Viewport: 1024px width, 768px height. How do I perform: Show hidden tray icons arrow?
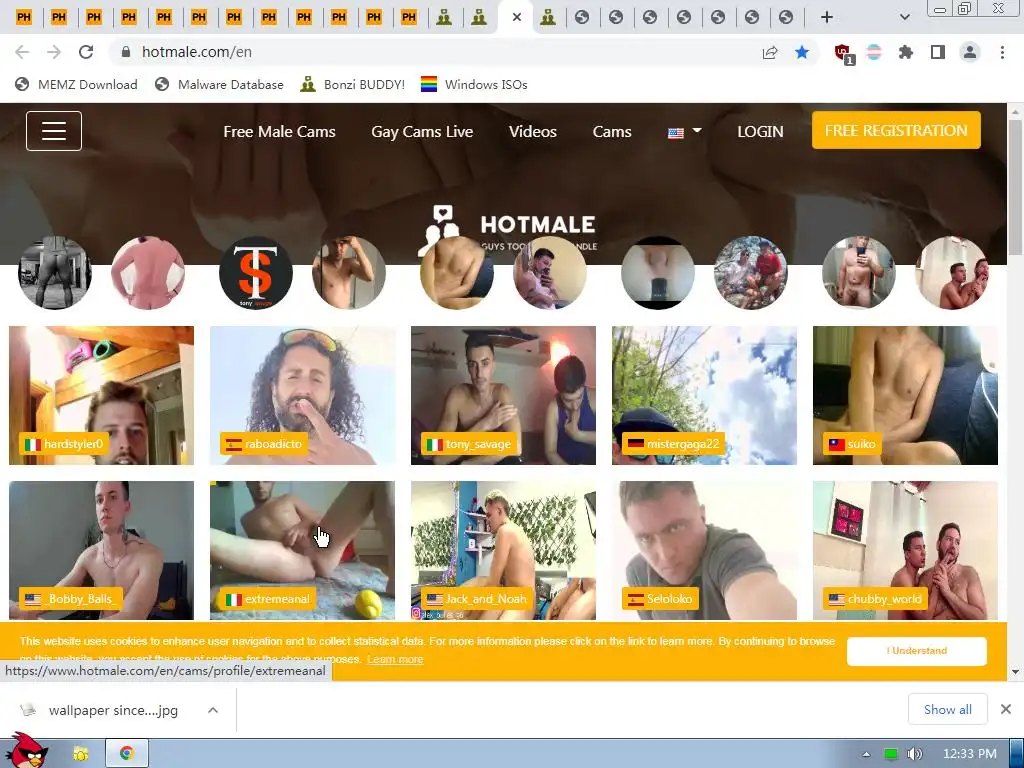867,754
